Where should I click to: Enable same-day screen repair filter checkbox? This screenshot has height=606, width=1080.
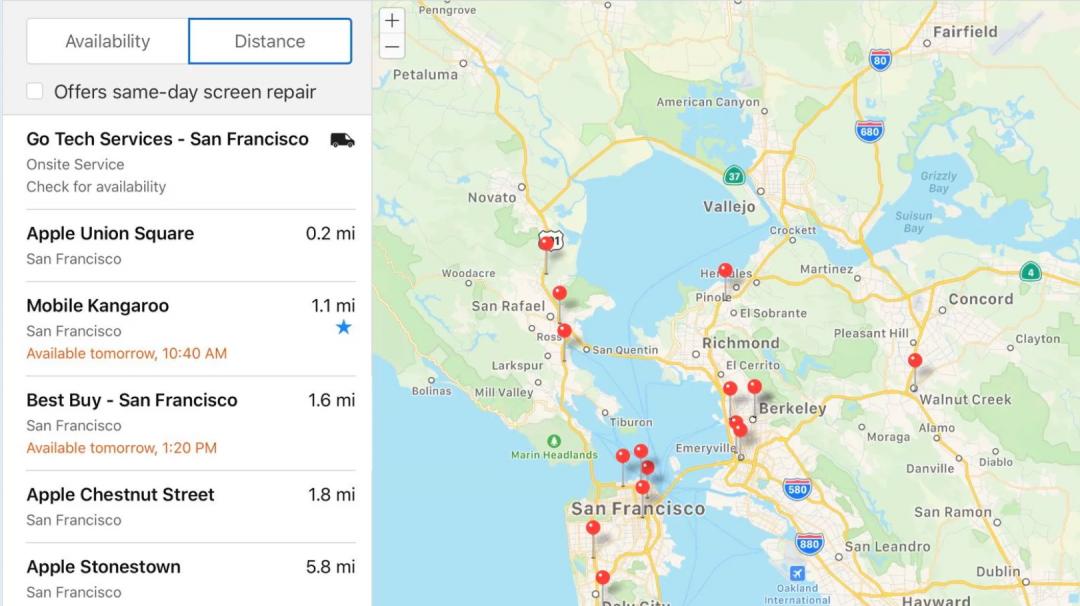click(35, 92)
